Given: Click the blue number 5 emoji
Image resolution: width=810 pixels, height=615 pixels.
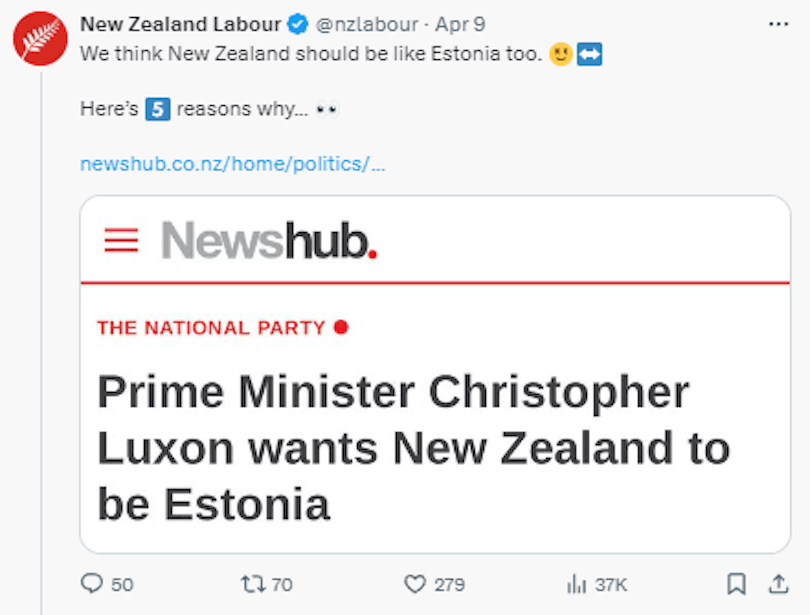Looking at the screenshot, I should pos(157,109).
